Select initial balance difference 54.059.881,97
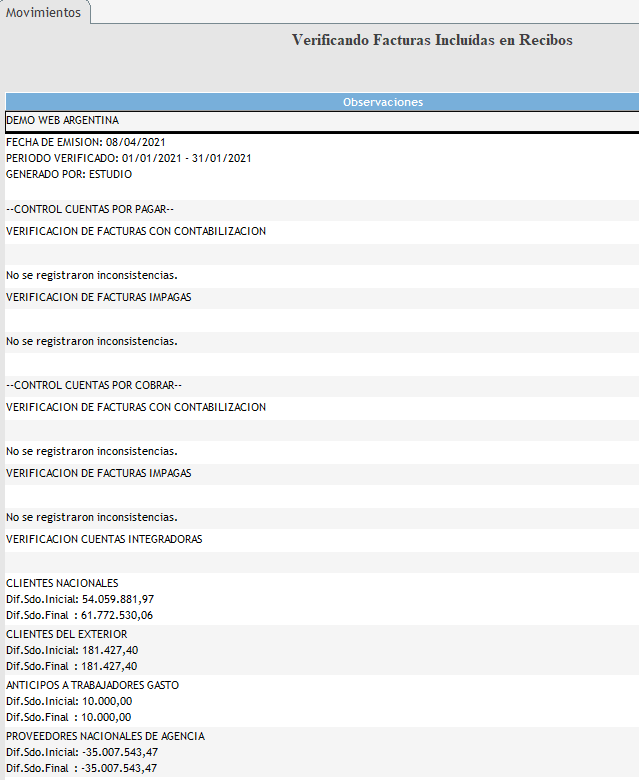Screen dimensions: 639x780 click(x=94, y=598)
